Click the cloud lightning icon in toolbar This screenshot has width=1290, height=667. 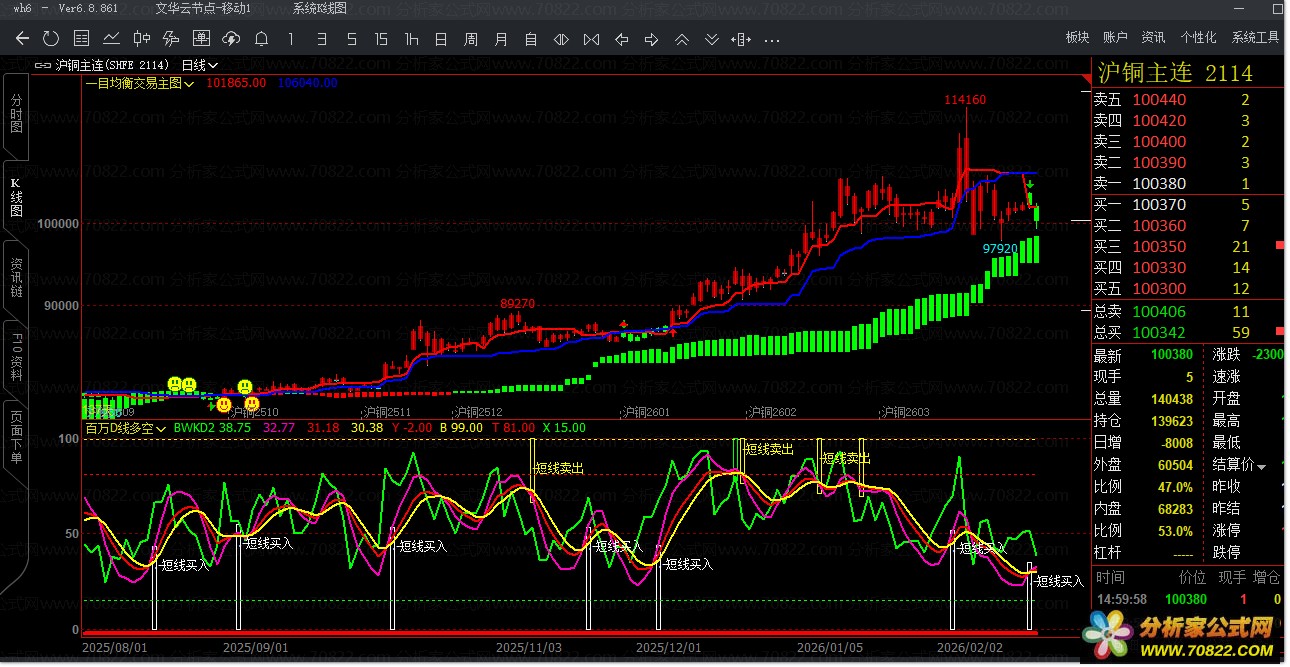click(231, 39)
